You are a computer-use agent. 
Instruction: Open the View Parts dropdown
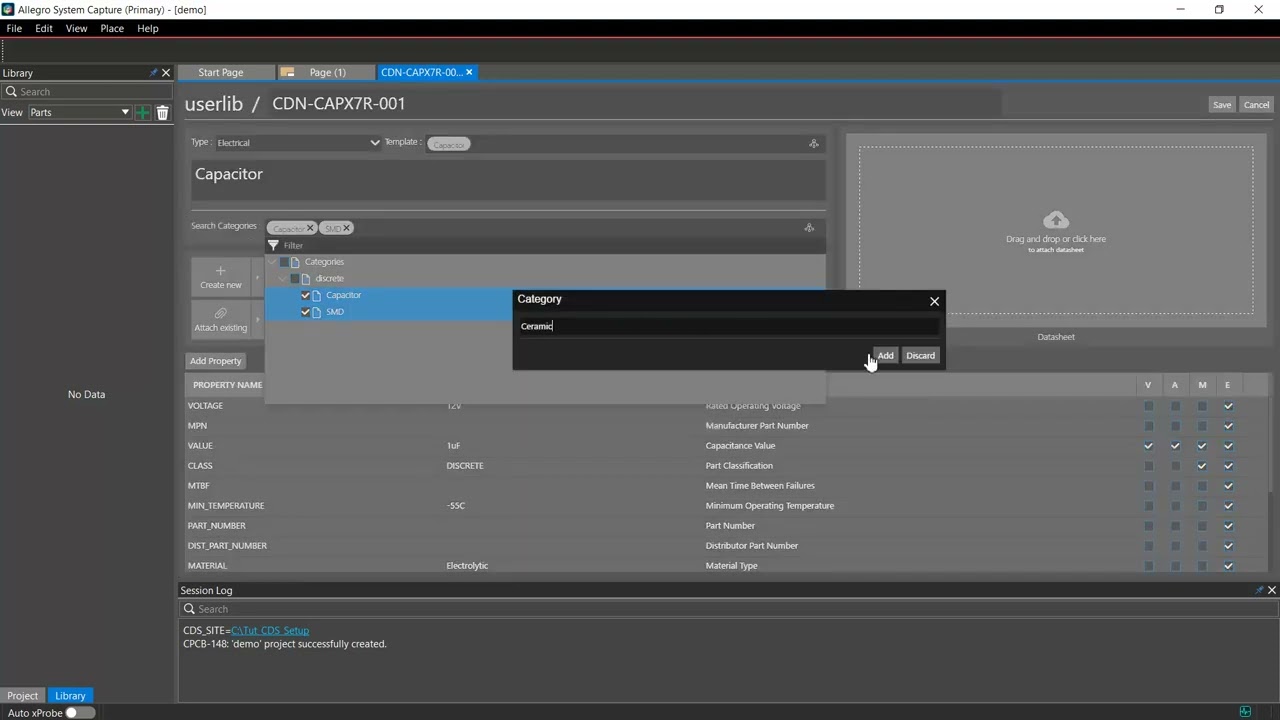79,113
